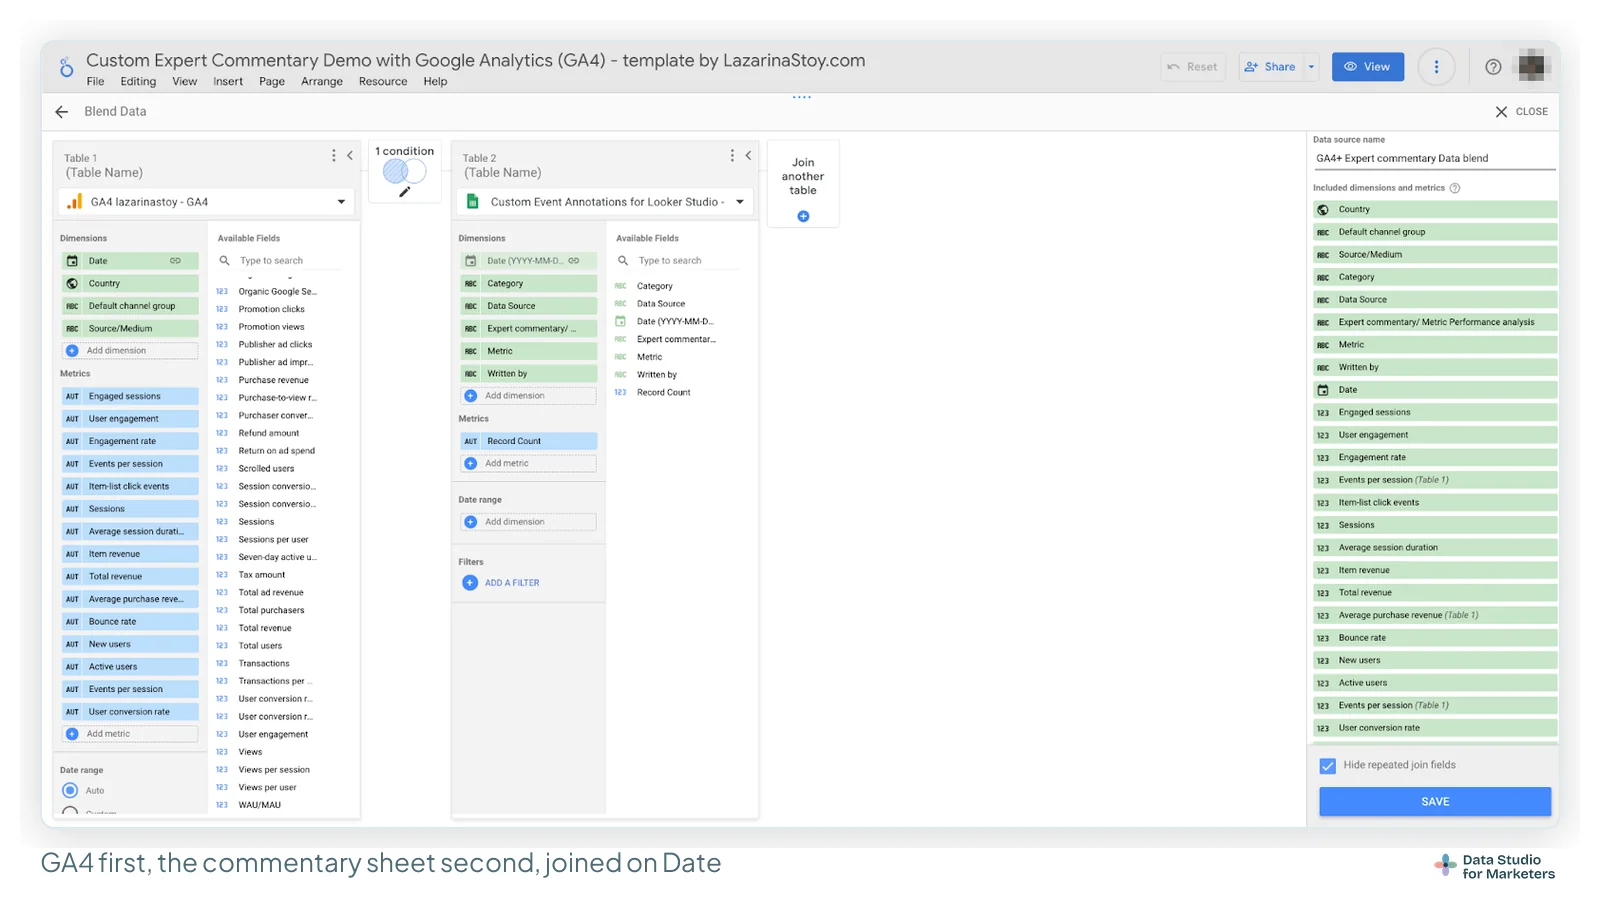This screenshot has height=902, width=1600.
Task: Click the blue View button
Action: (1367, 67)
